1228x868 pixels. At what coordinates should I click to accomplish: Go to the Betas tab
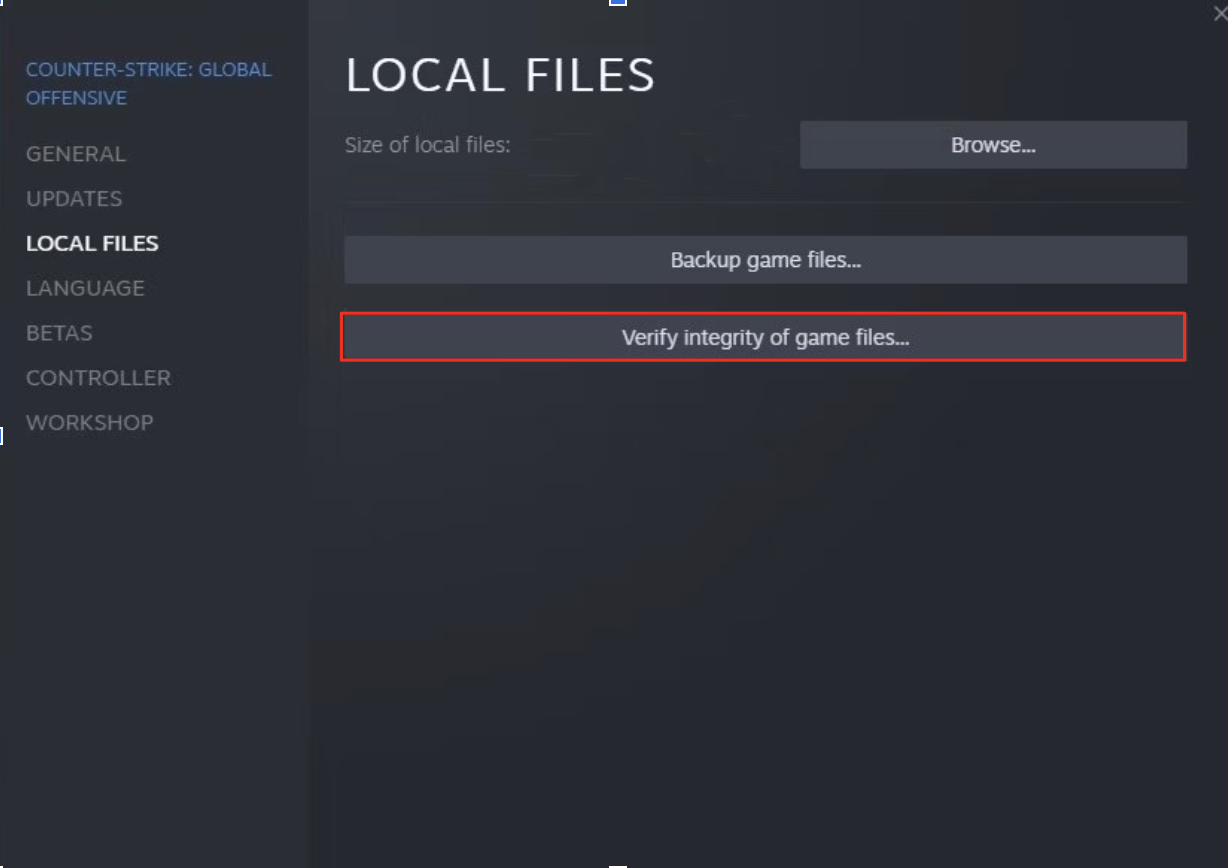pyautogui.click(x=59, y=333)
